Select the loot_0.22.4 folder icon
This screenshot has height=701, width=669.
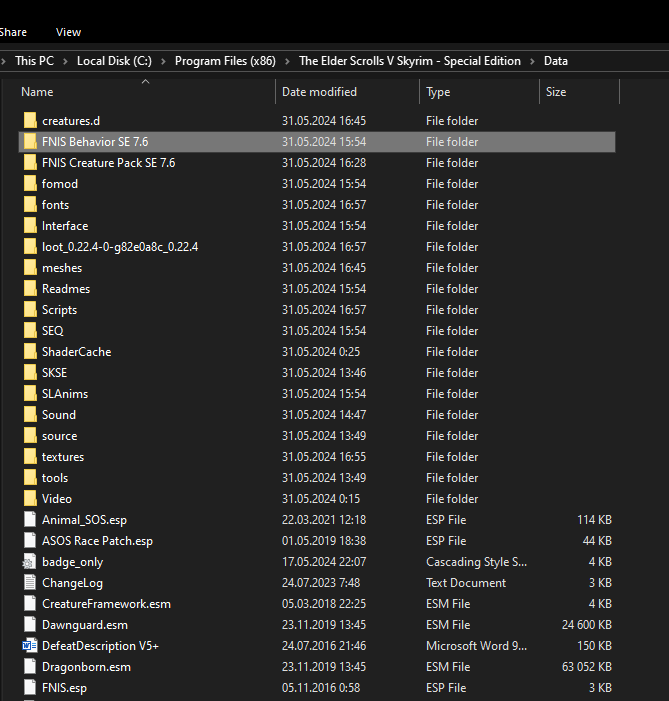30,247
